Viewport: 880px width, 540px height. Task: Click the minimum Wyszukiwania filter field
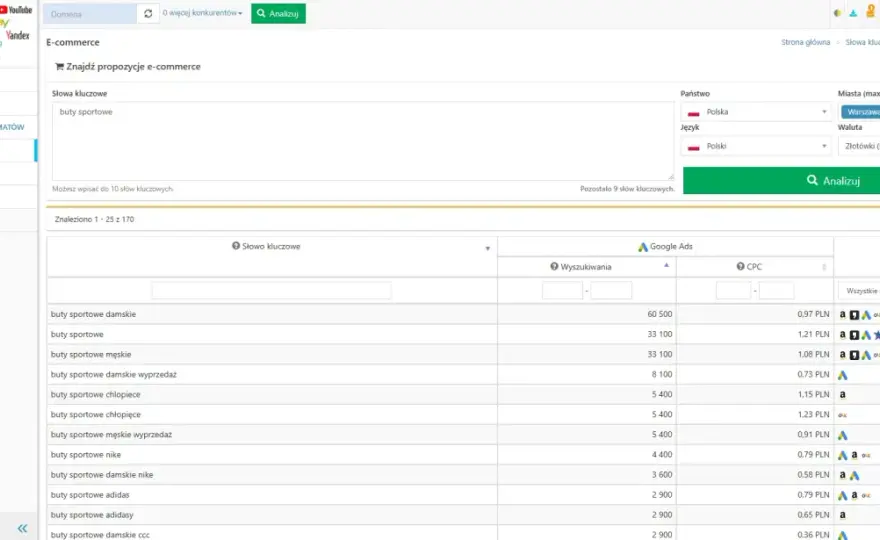click(x=562, y=290)
